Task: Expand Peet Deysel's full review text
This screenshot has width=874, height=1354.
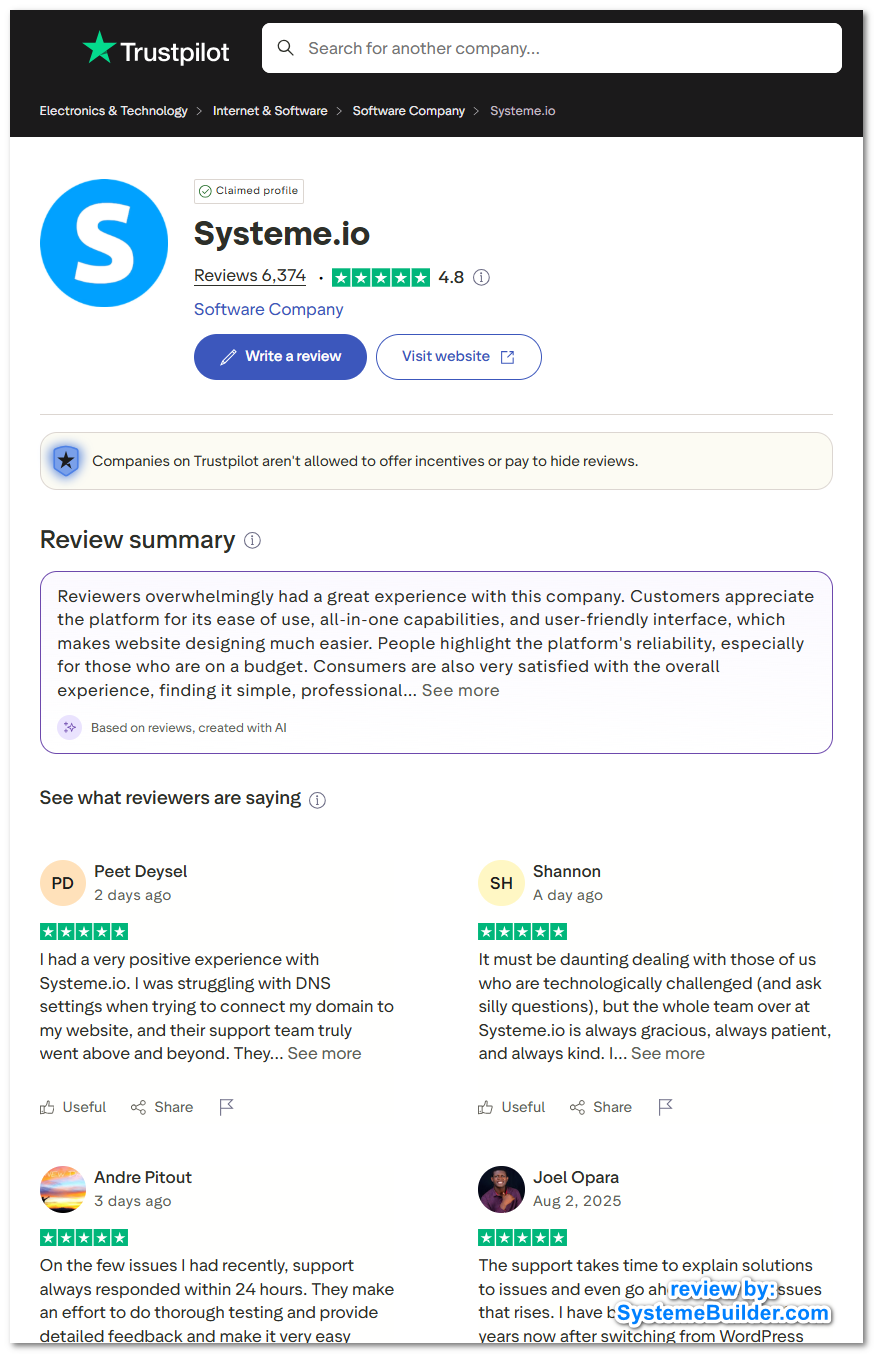Action: [x=324, y=1053]
